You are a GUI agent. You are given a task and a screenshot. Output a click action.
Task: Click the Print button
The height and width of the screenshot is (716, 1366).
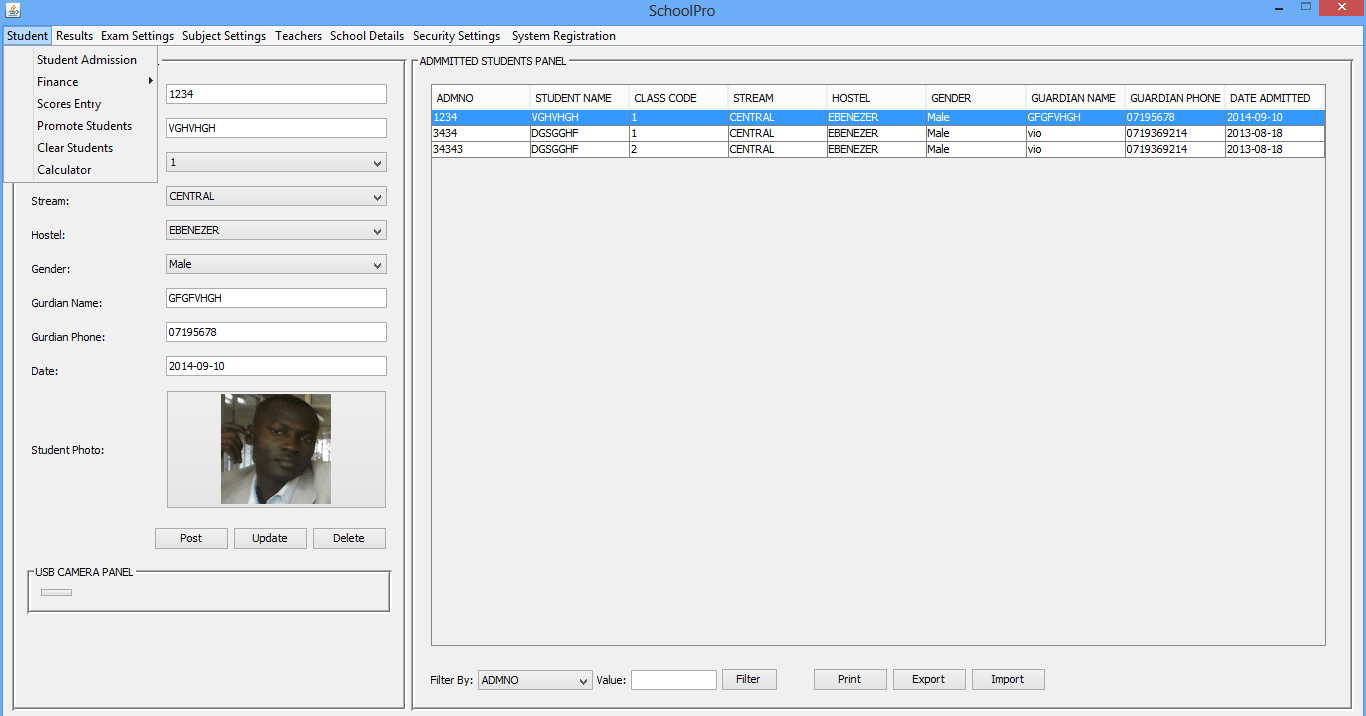click(850, 680)
